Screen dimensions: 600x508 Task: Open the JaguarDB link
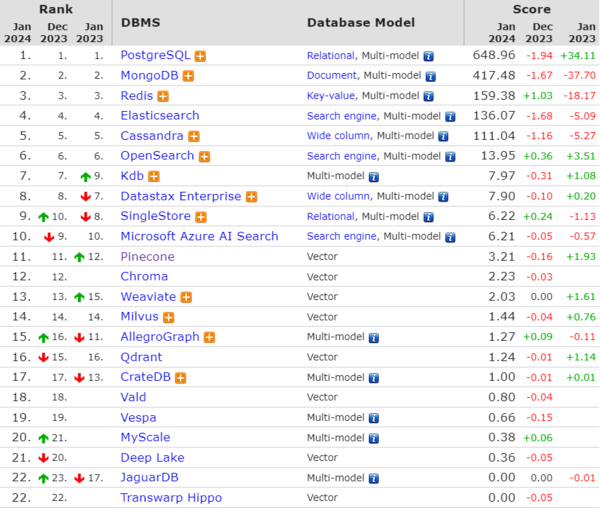(x=149, y=478)
